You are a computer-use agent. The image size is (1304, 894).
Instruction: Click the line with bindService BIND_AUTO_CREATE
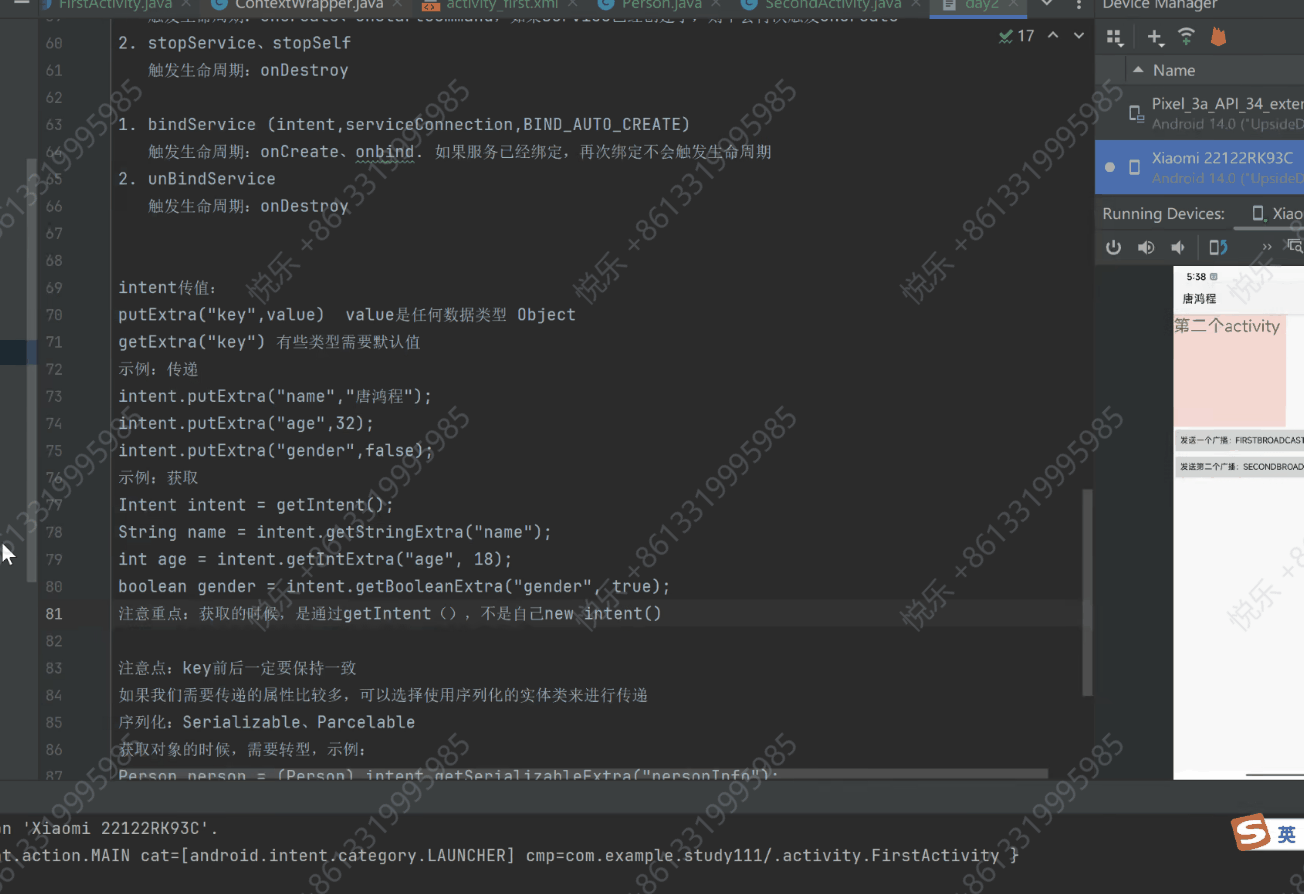[404, 124]
